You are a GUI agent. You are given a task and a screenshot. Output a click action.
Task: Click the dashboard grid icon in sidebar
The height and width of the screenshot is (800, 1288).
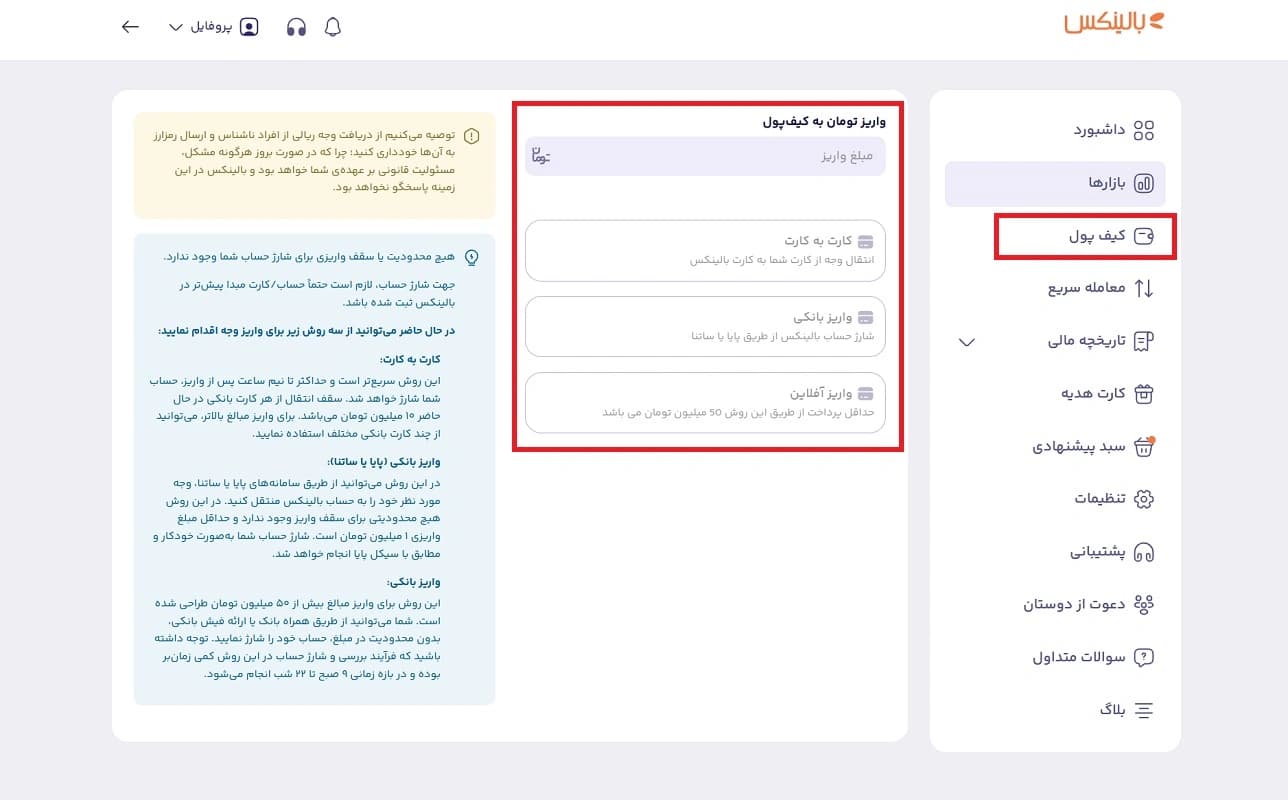(1144, 131)
